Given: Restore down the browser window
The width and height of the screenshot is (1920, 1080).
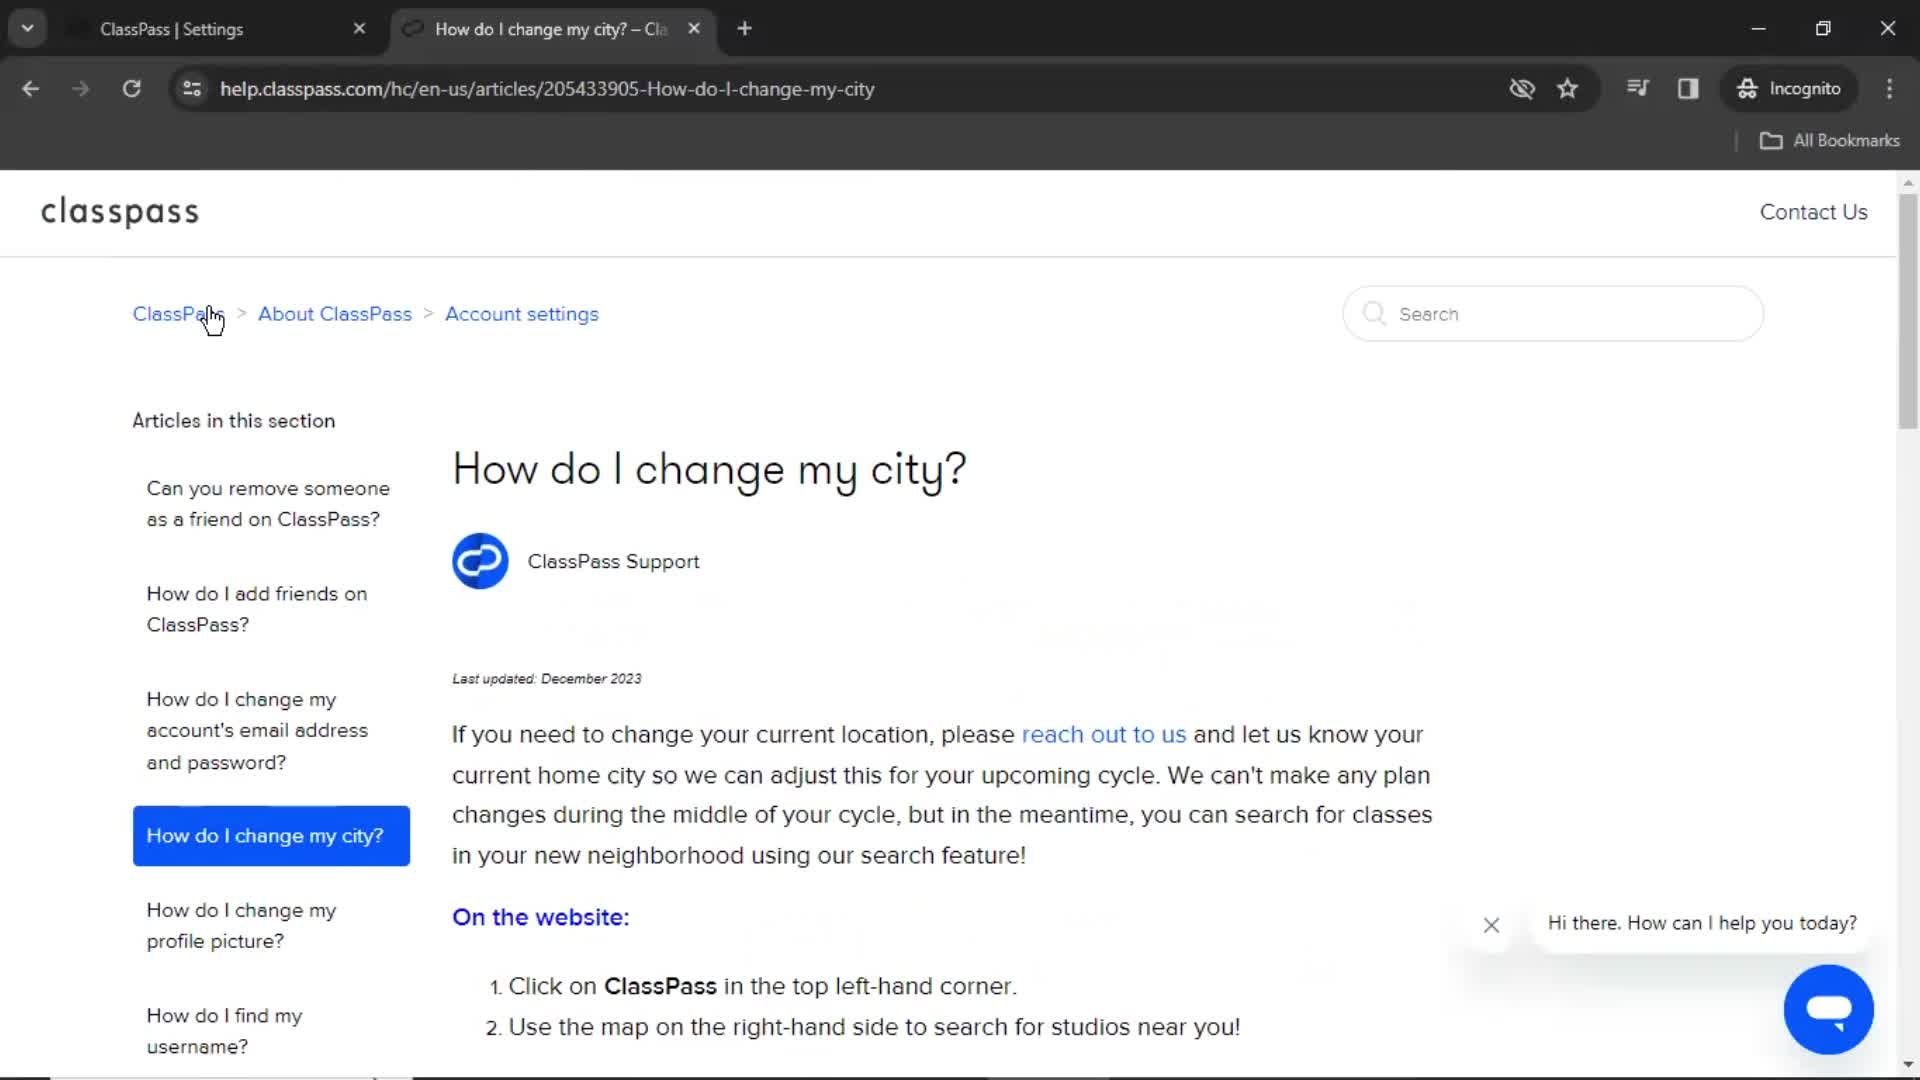Looking at the screenshot, I should point(1823,29).
